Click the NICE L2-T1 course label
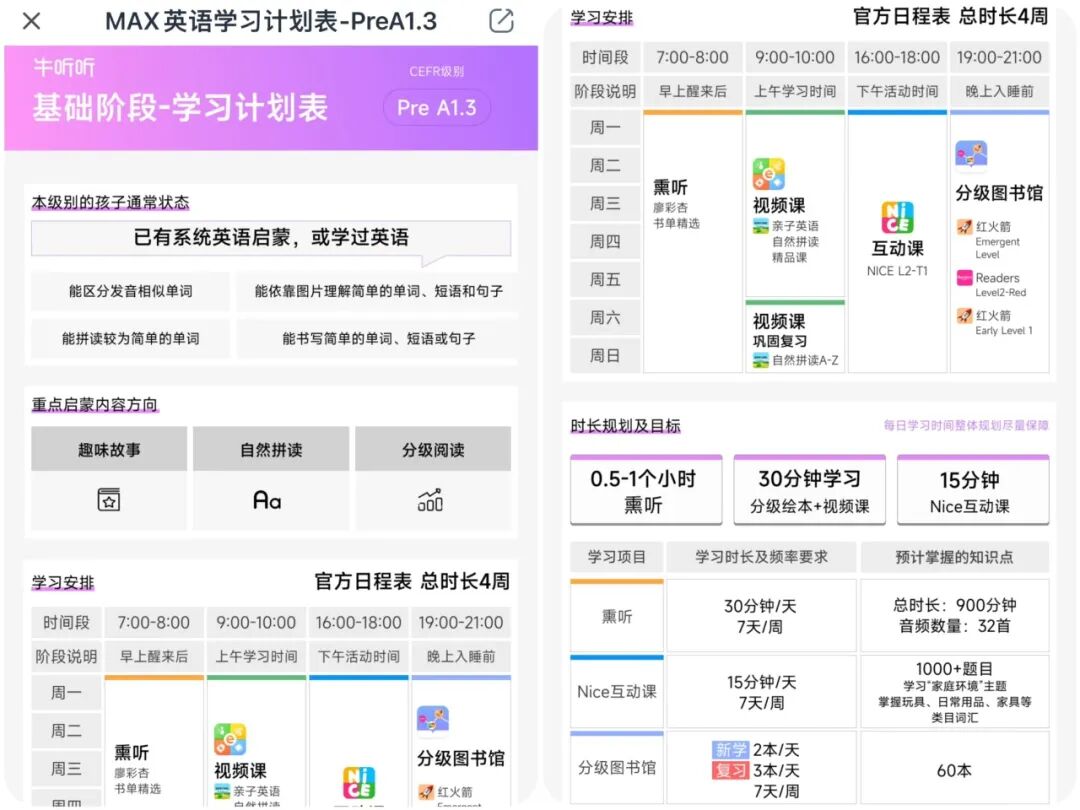Image resolution: width=1080 pixels, height=810 pixels. [x=897, y=271]
